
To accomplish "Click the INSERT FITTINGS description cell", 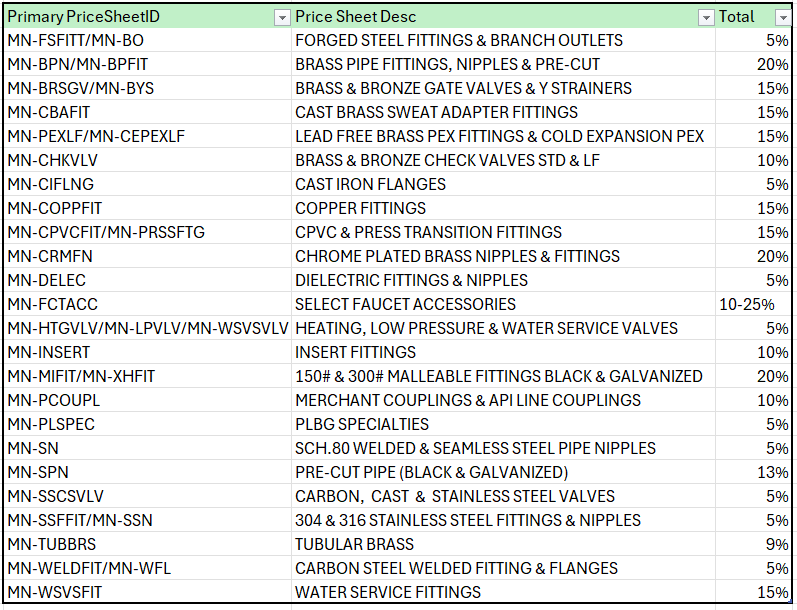I will 356,352.
